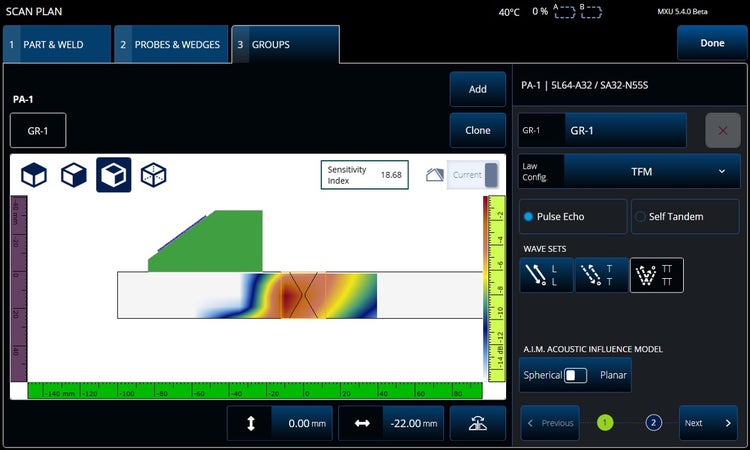
Task: Select the Self Tandem radio option
Action: pyautogui.click(x=685, y=216)
